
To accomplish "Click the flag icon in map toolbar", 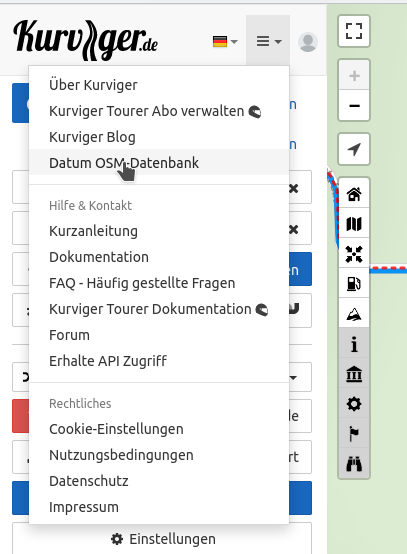I will pos(354,433).
